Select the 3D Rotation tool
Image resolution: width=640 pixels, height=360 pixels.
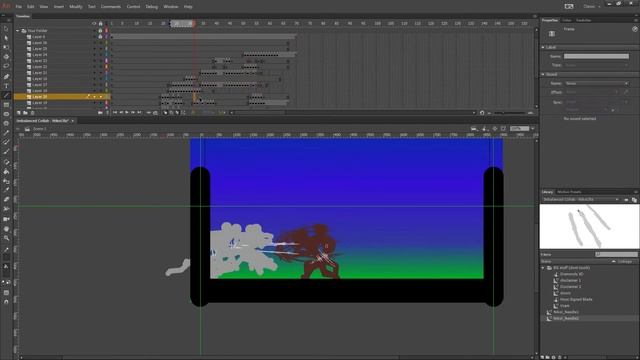pyautogui.click(x=6, y=56)
